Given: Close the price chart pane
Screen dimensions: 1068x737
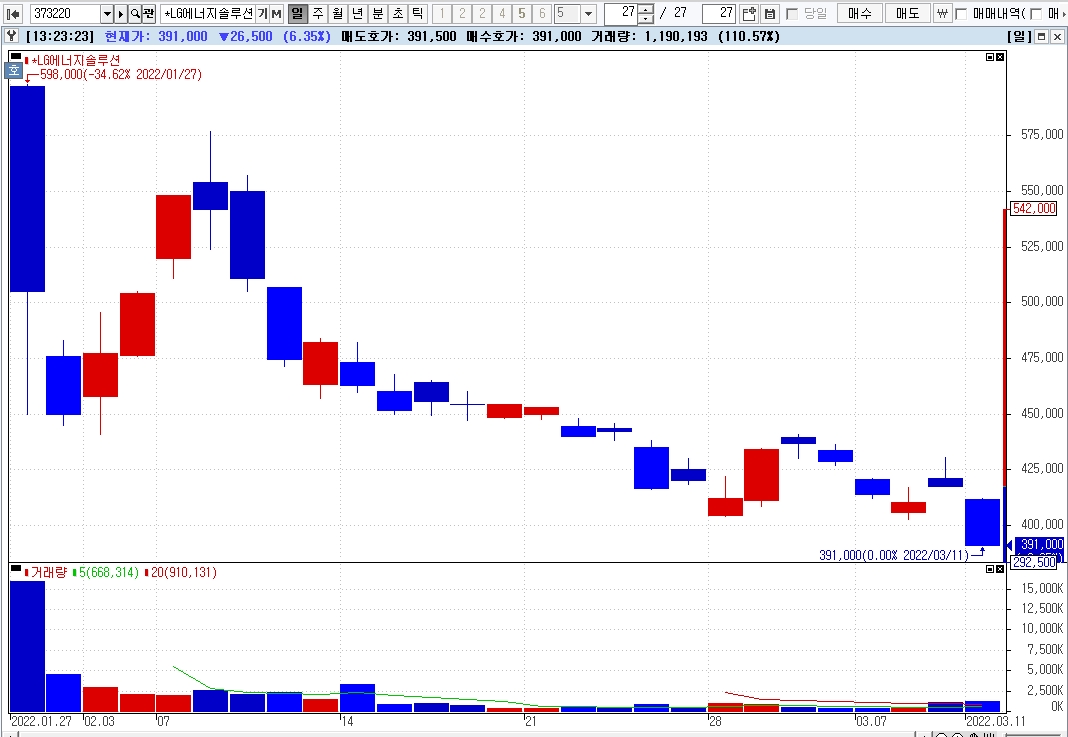Looking at the screenshot, I should coord(1000,57).
